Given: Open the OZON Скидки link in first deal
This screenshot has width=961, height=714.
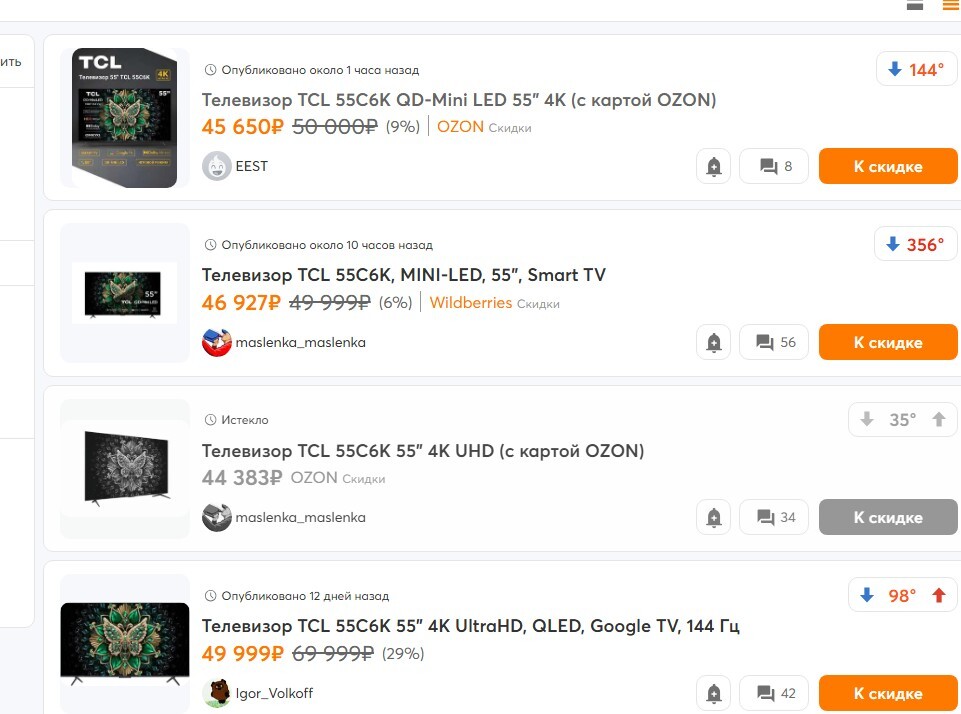Looking at the screenshot, I should point(484,127).
